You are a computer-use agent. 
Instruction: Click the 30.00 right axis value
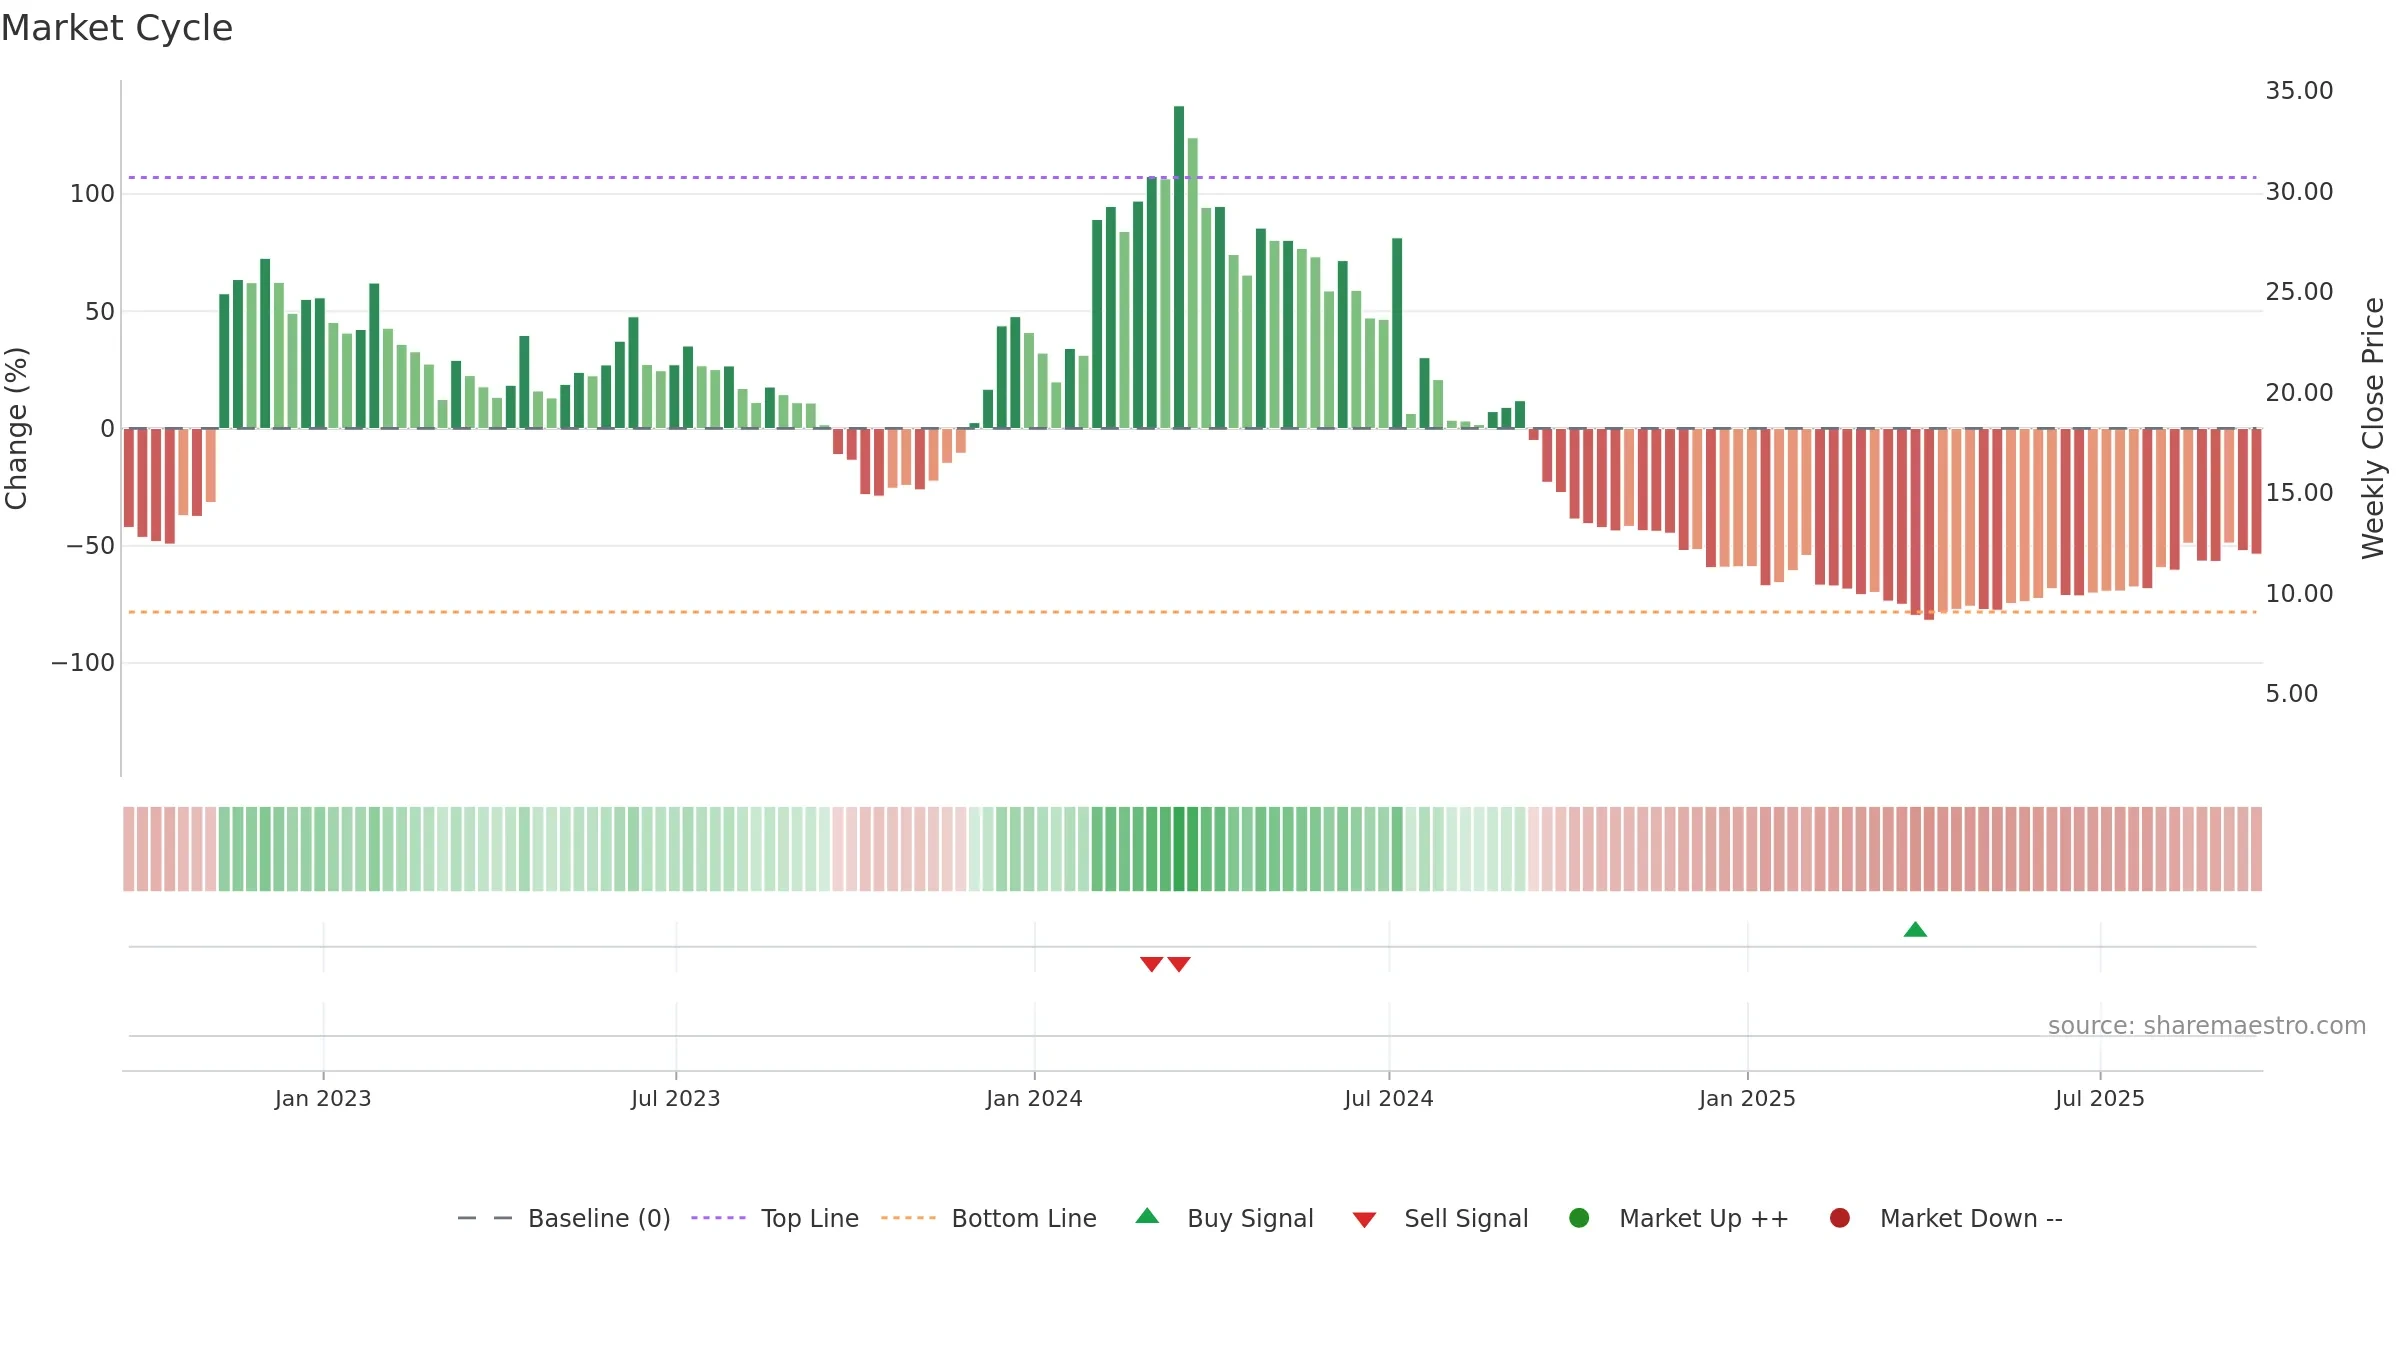pyautogui.click(x=2299, y=192)
